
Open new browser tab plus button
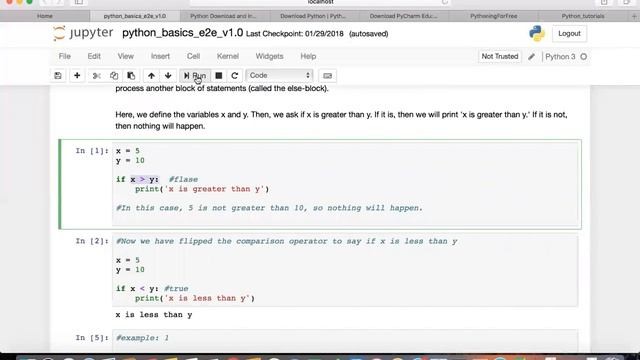(634, 16)
